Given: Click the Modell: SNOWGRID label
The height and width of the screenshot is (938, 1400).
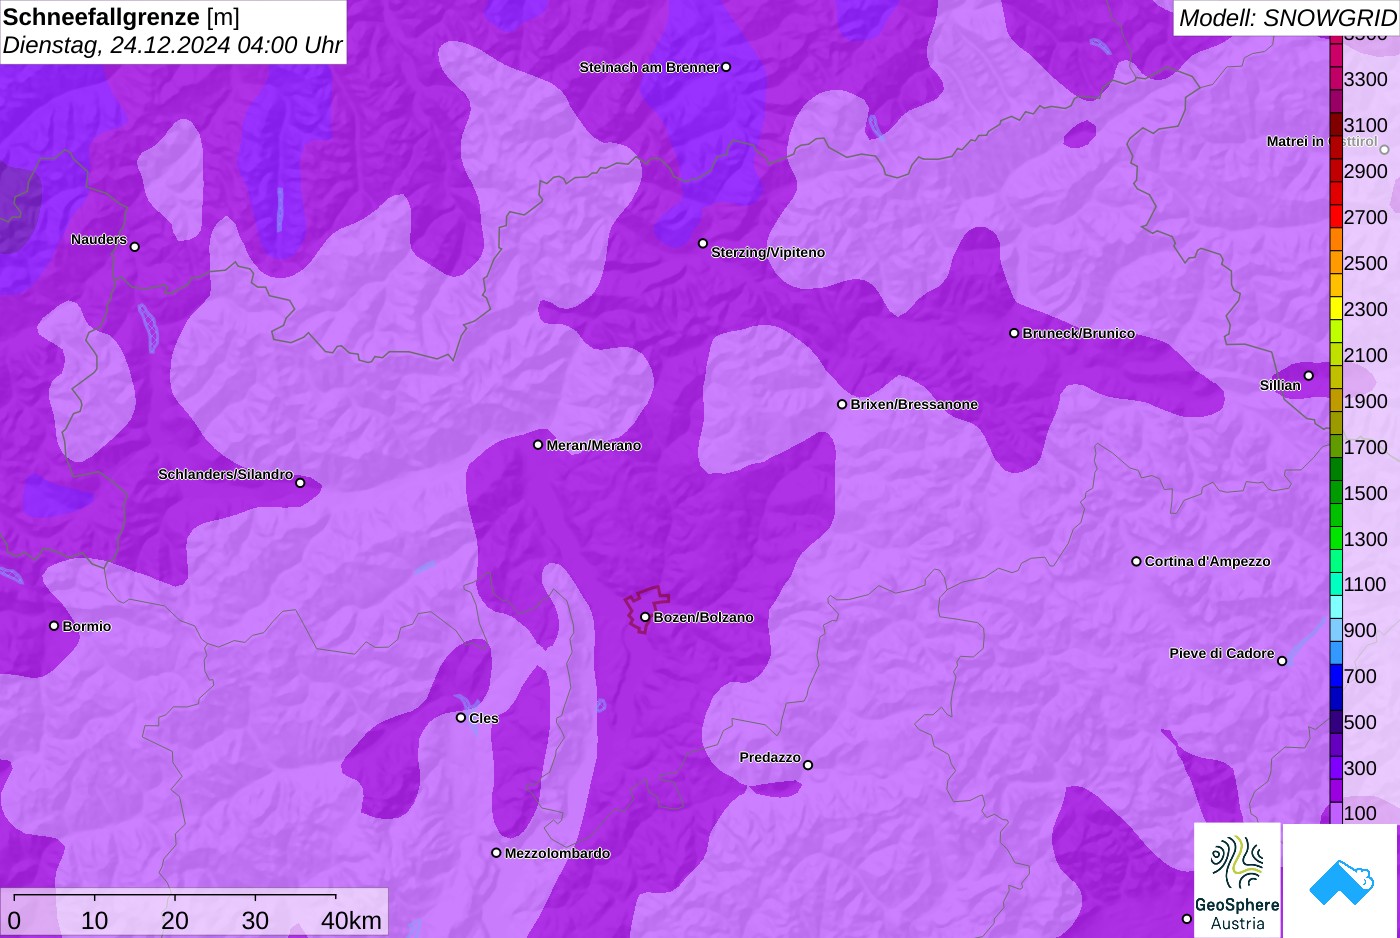Looking at the screenshot, I should pyautogui.click(x=1287, y=18).
